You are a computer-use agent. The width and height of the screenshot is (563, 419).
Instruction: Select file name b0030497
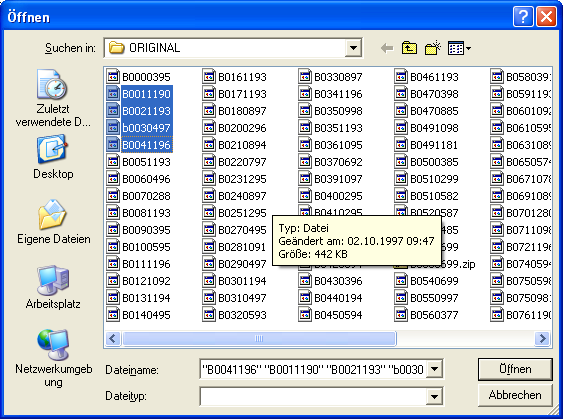(x=146, y=127)
